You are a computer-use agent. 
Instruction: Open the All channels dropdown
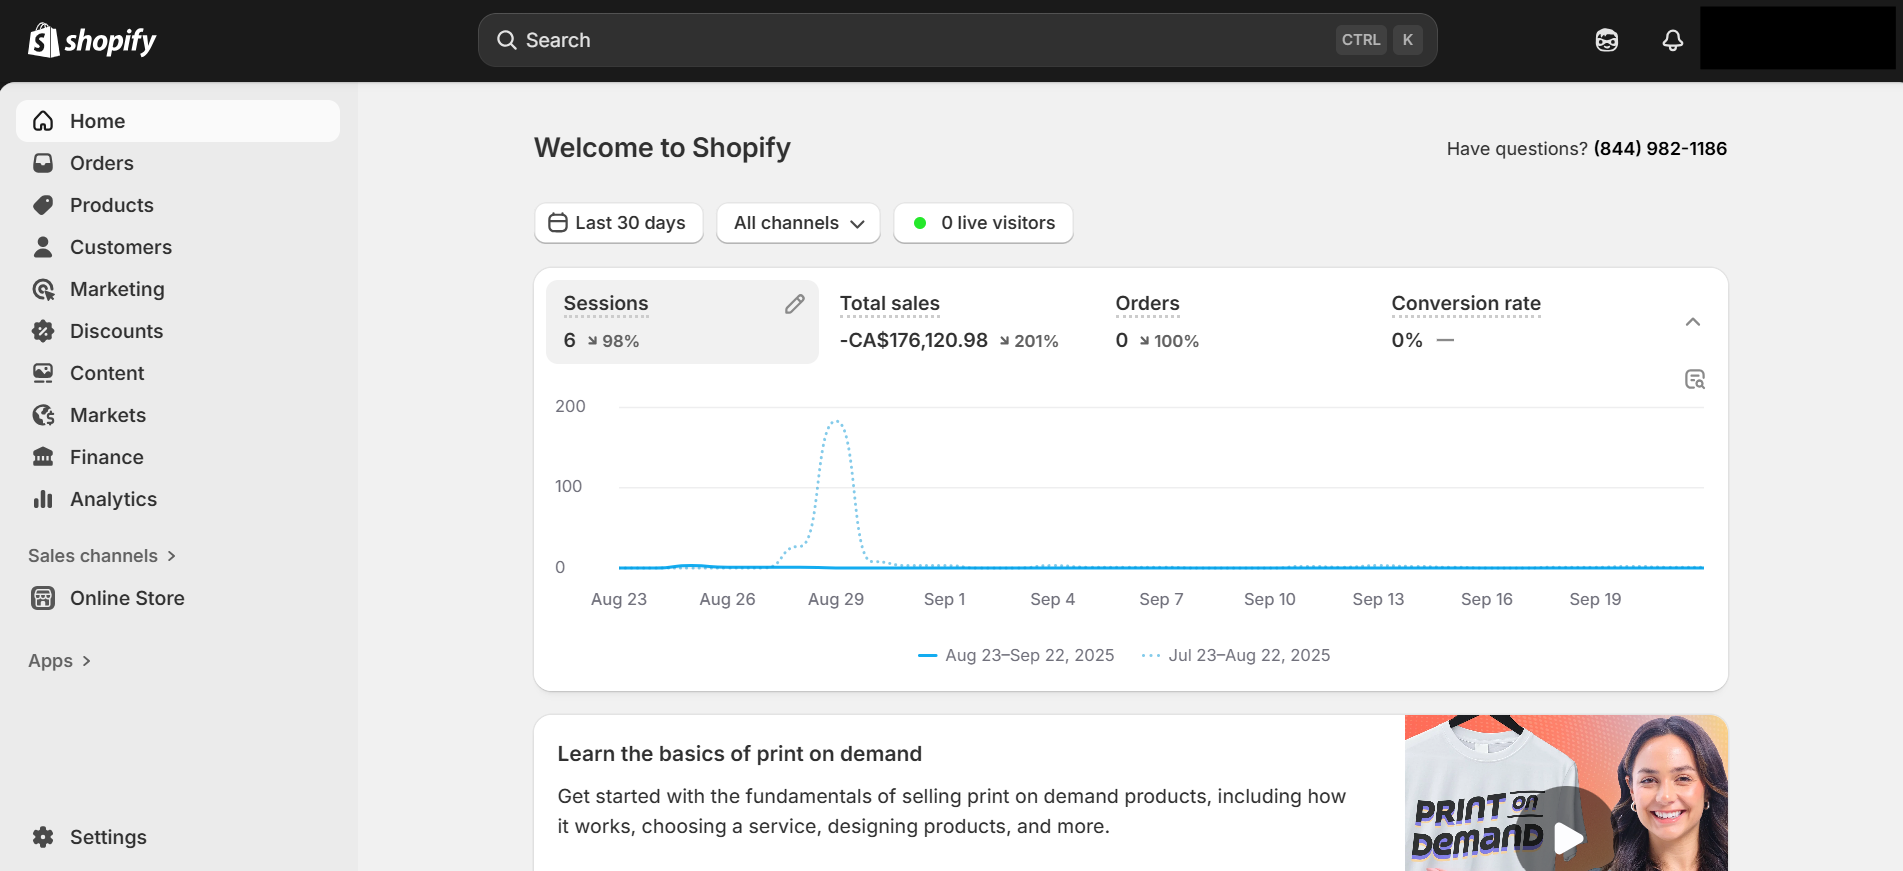click(x=798, y=223)
